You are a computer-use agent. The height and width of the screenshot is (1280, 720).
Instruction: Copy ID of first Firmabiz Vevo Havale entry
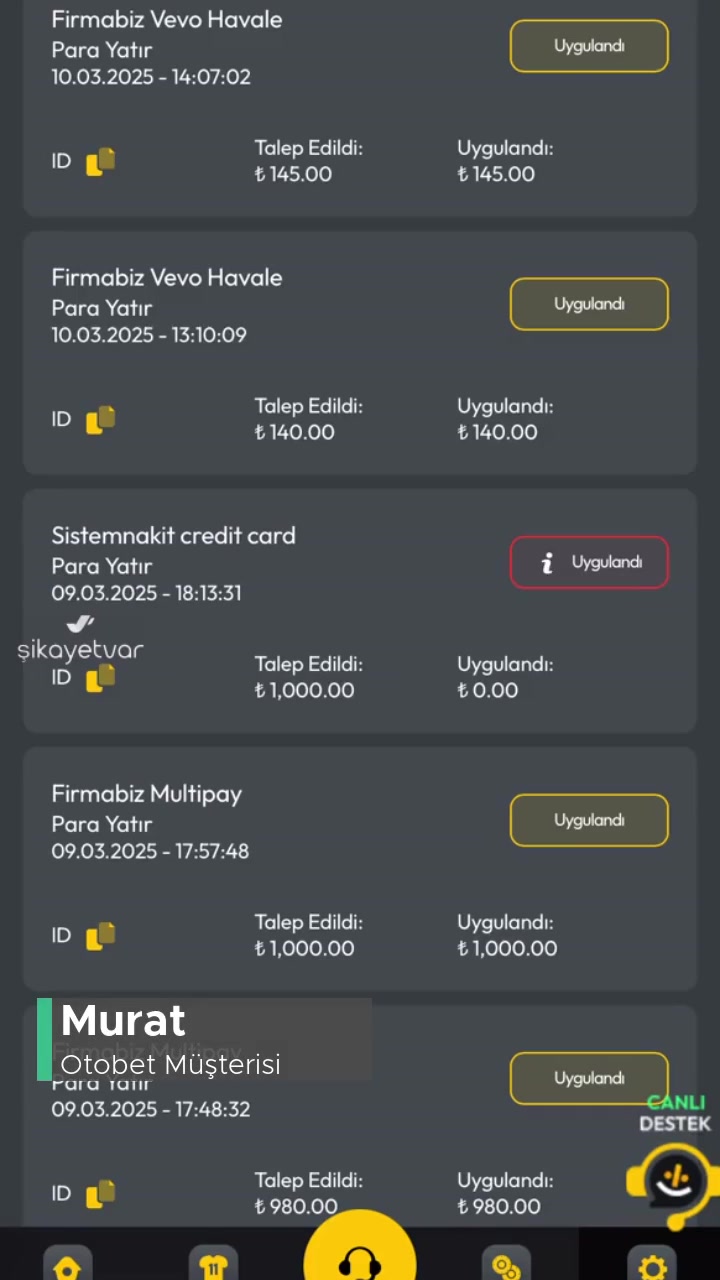click(100, 161)
